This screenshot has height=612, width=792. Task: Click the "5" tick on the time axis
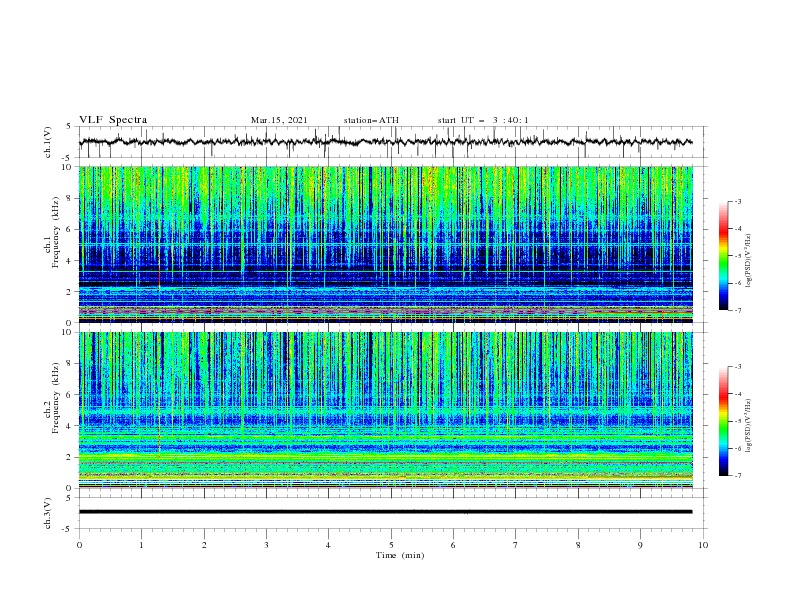click(x=391, y=545)
